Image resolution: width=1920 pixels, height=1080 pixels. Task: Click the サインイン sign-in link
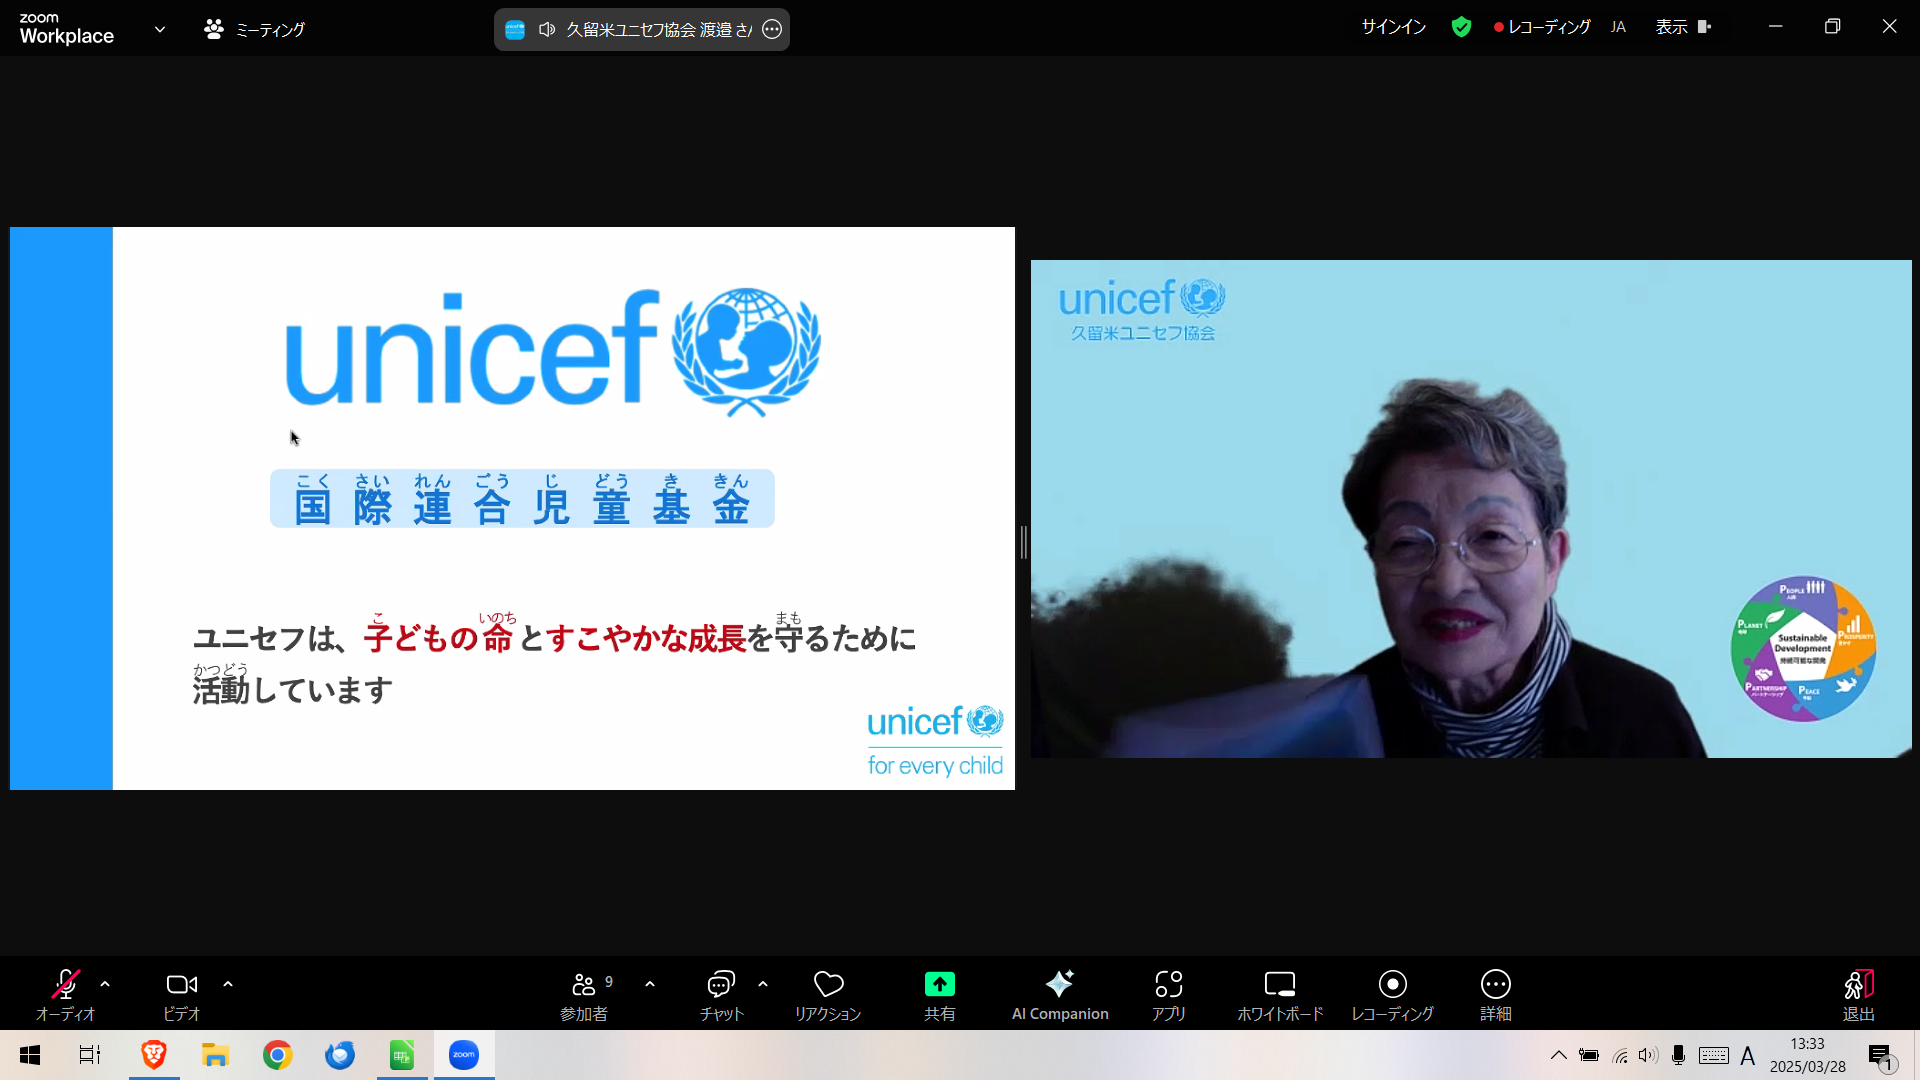pos(1393,27)
